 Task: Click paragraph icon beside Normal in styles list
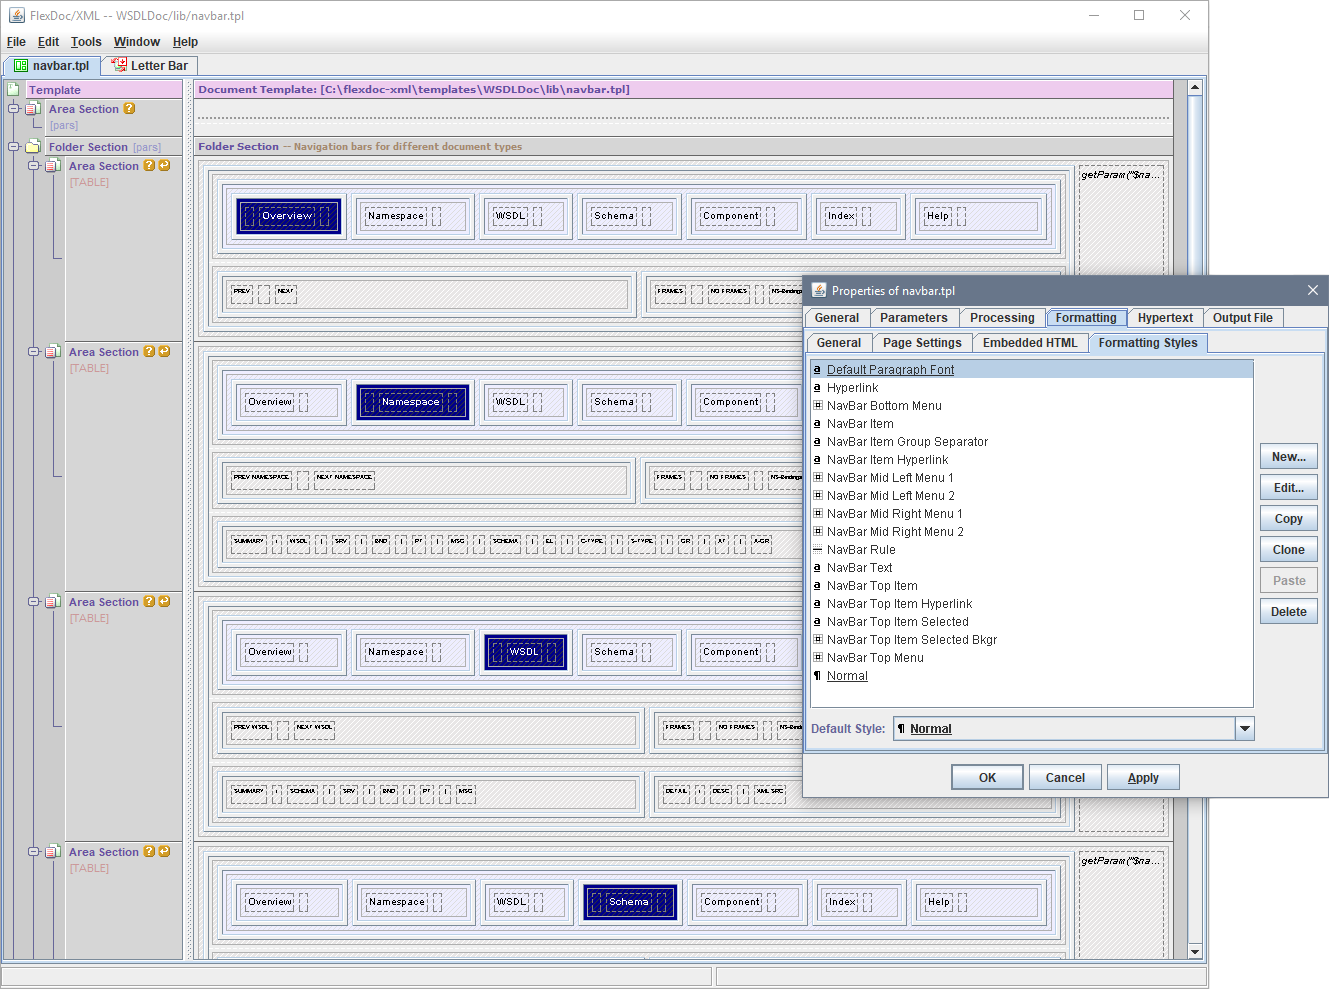pyautogui.click(x=817, y=676)
